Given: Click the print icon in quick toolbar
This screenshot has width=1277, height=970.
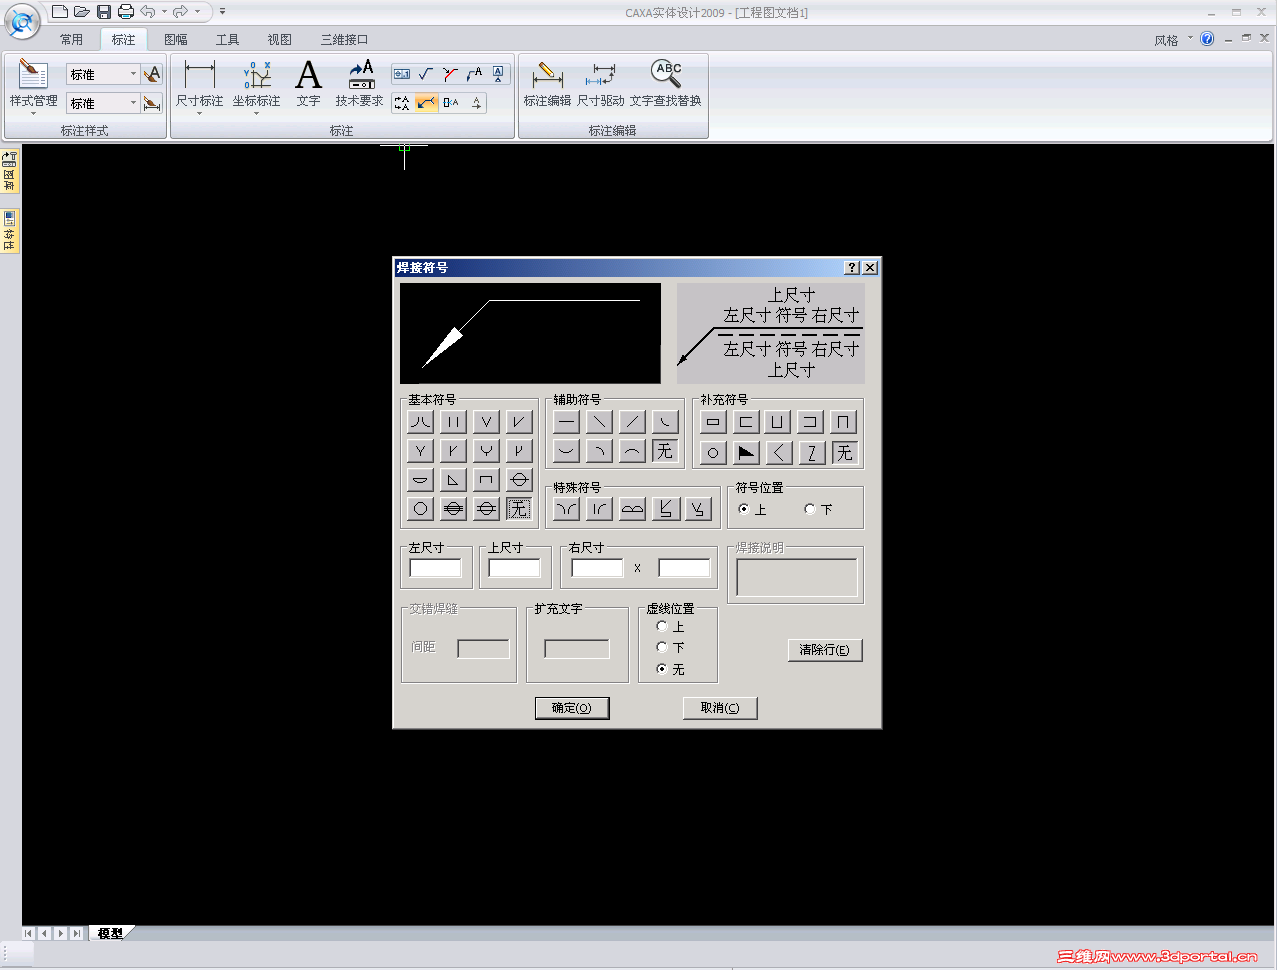Looking at the screenshot, I should point(125,12).
